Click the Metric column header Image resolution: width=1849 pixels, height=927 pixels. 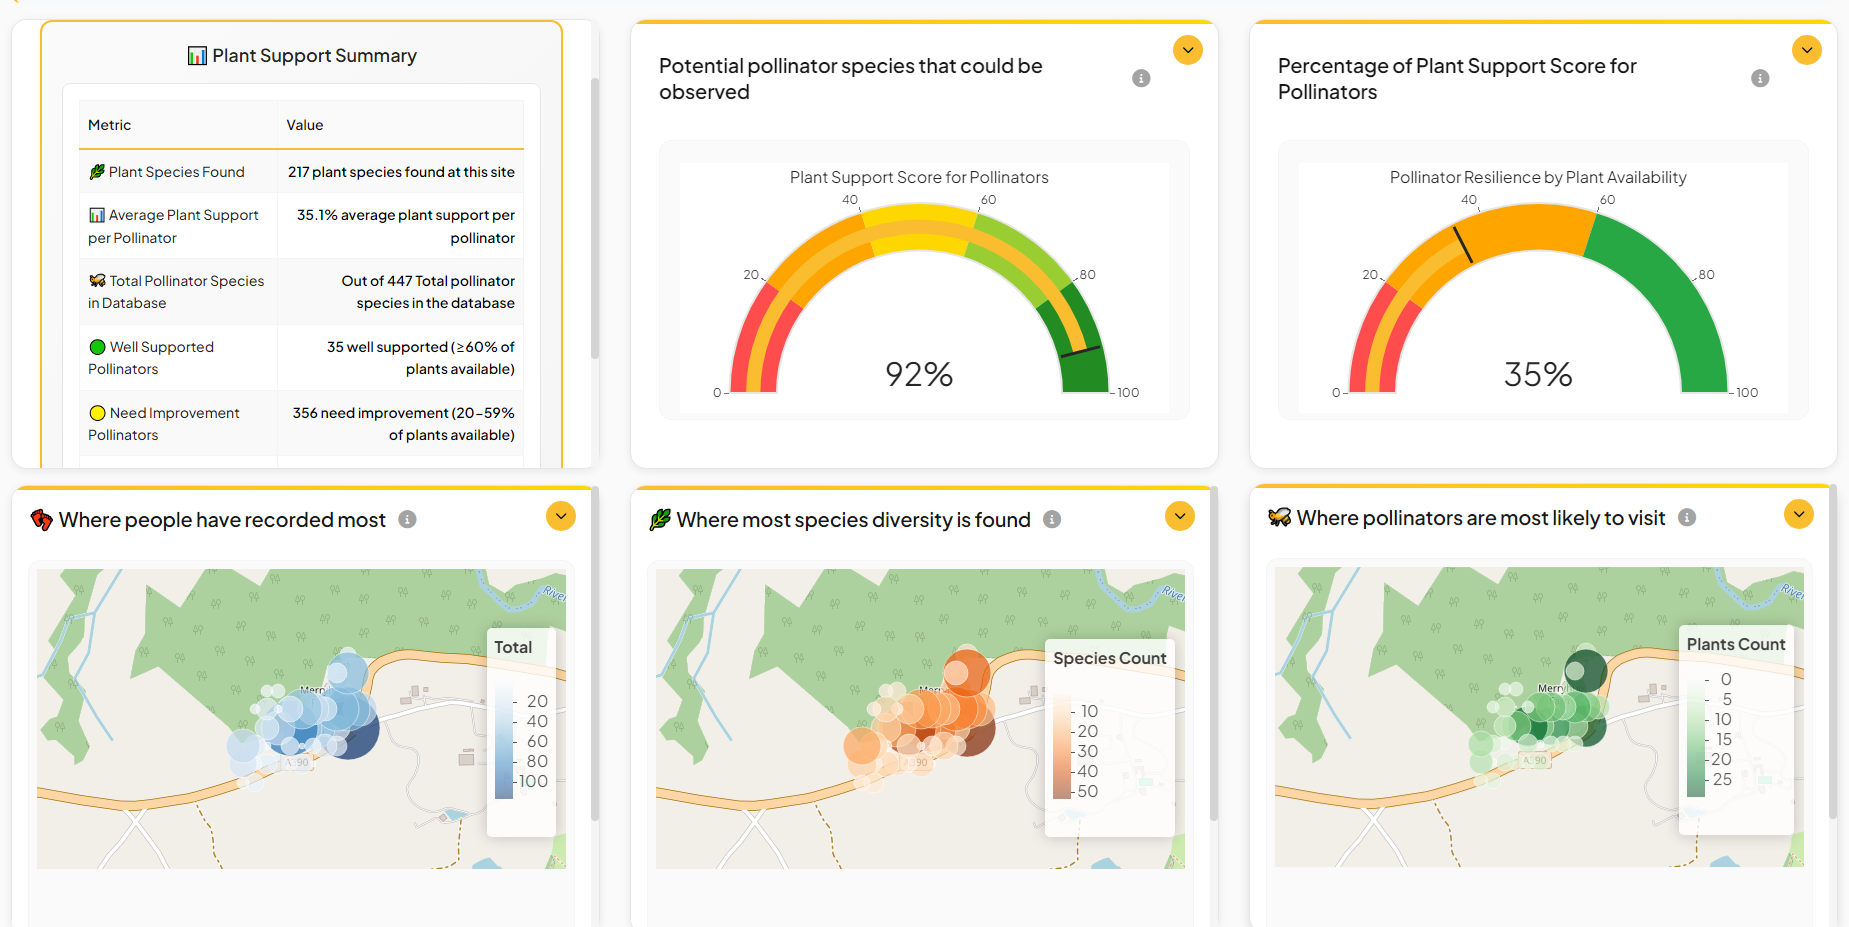coord(110,125)
